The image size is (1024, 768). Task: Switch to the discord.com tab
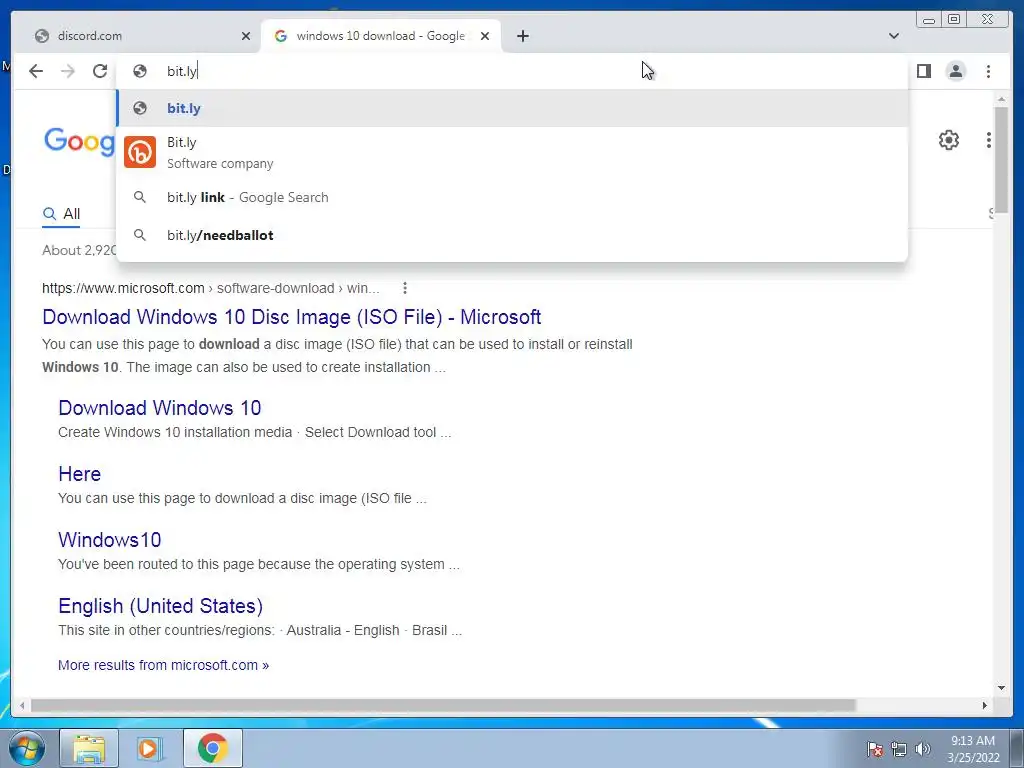click(137, 36)
